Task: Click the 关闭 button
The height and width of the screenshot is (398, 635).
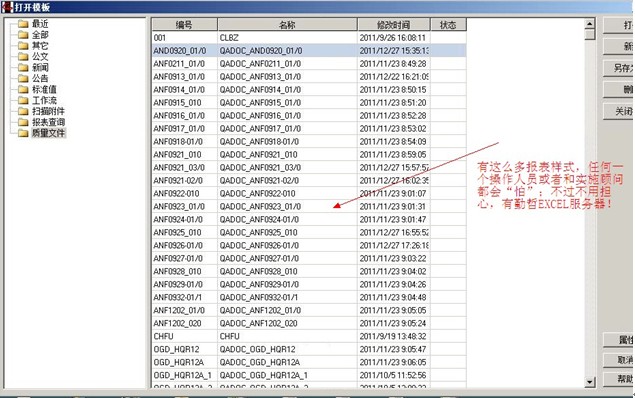Action: point(619,111)
